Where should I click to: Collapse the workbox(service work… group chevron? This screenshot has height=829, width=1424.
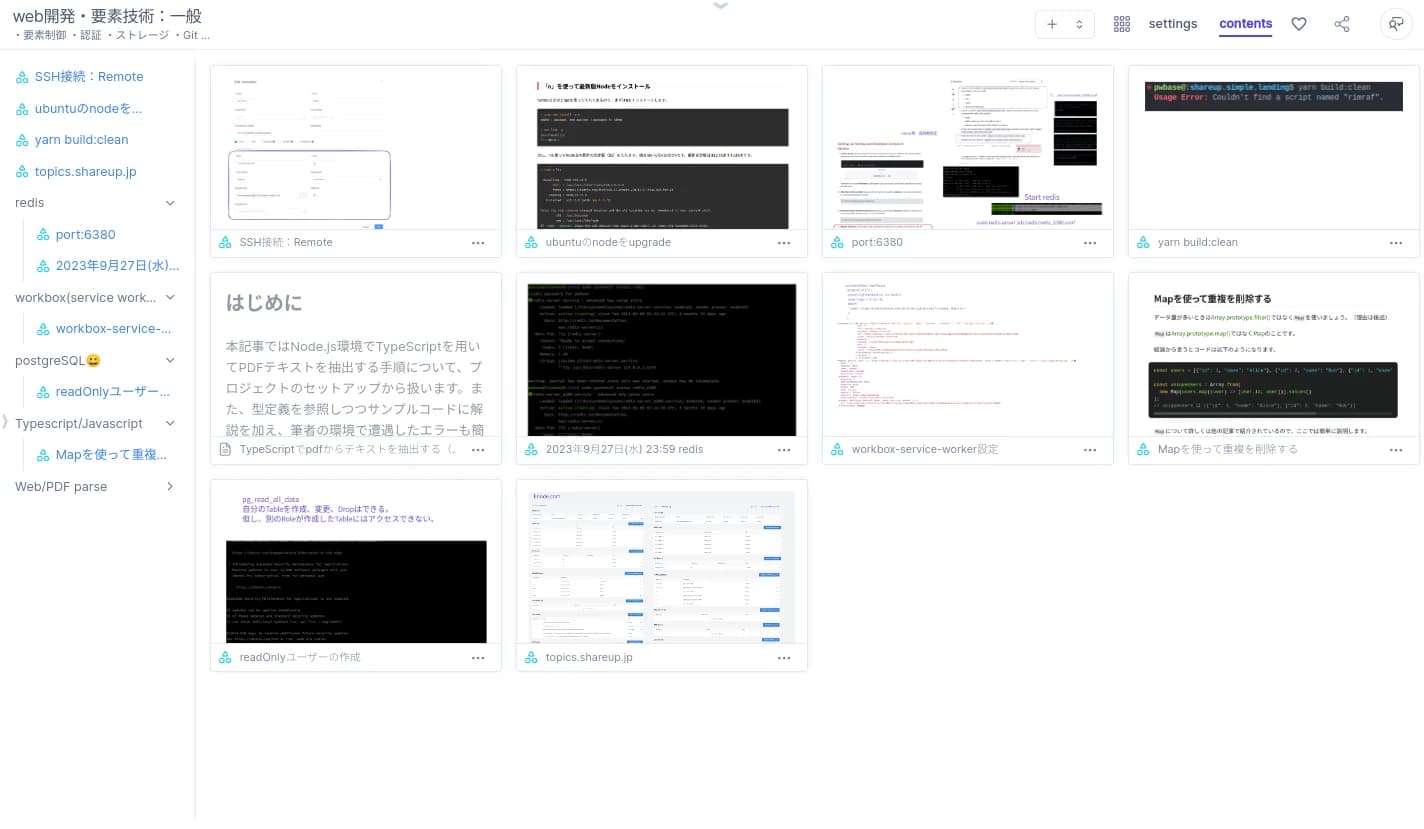(170, 297)
